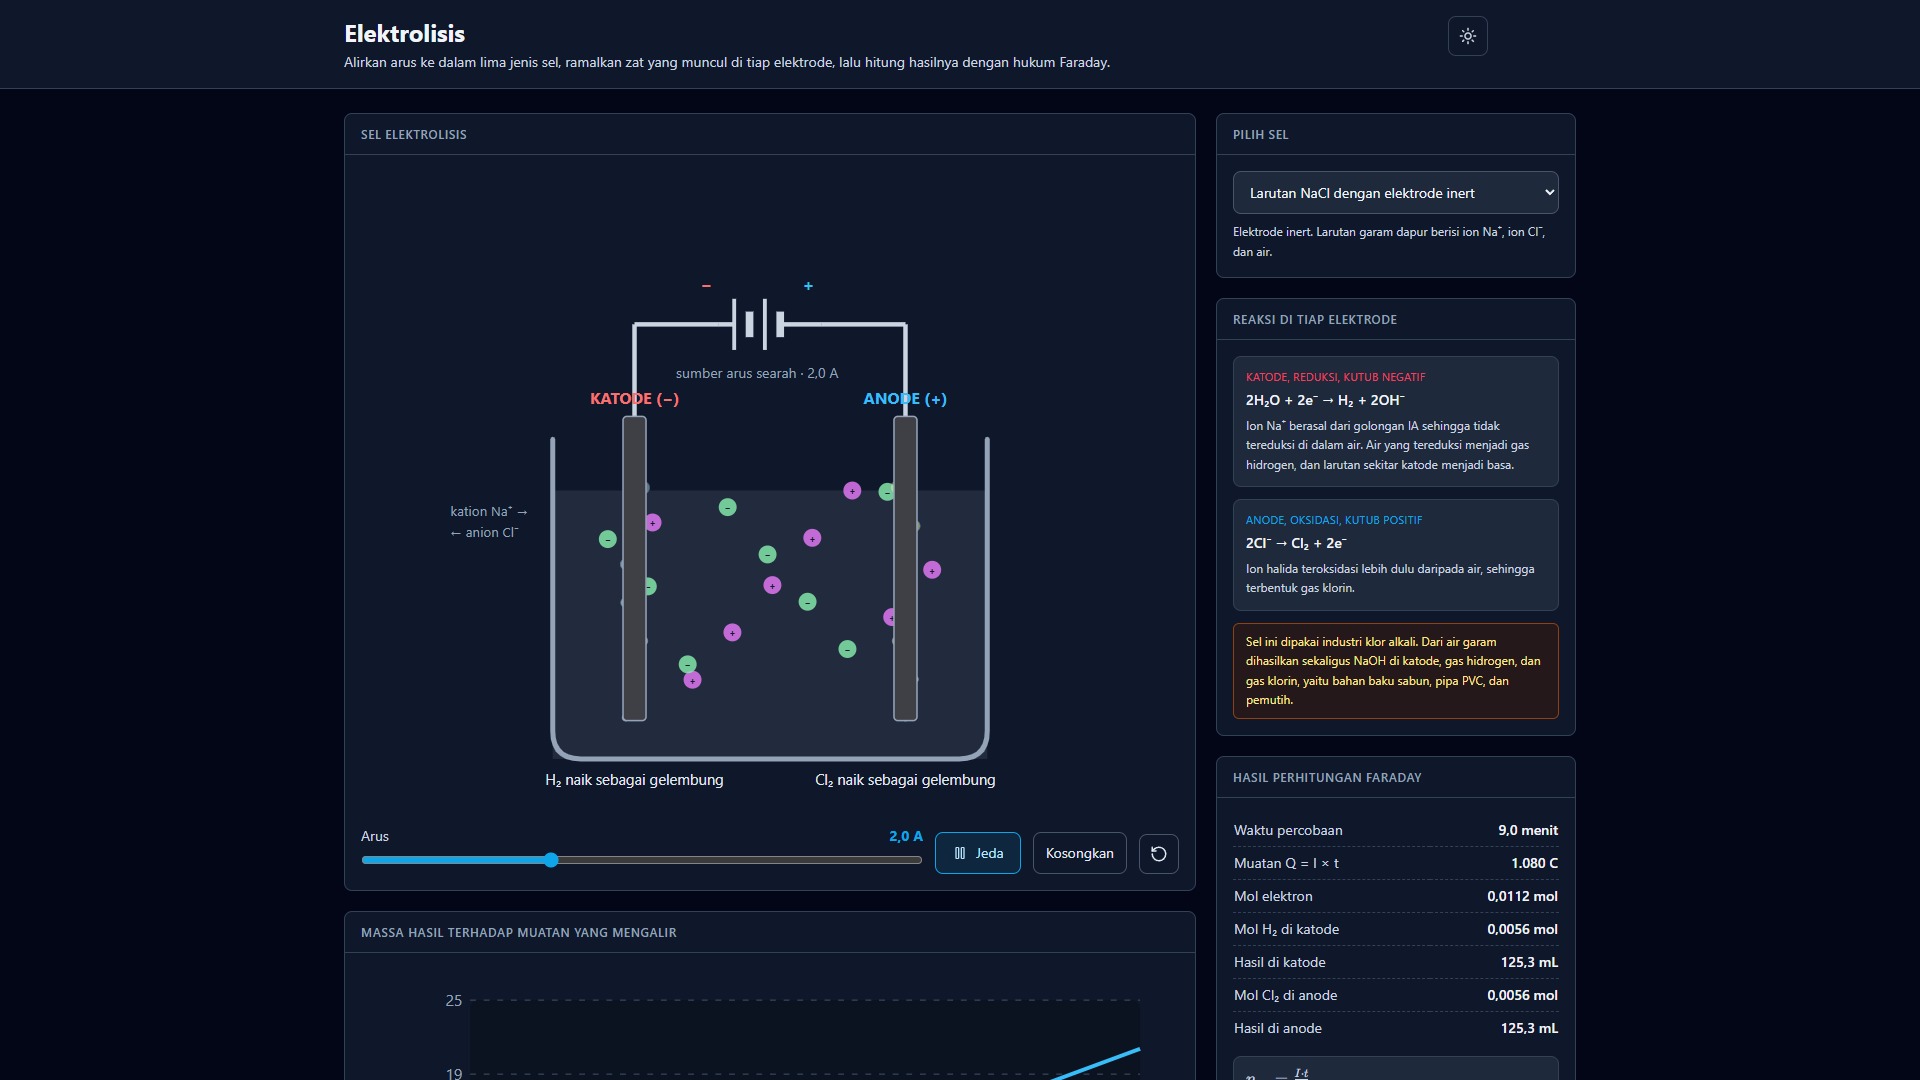Click the 'Mol elektron' row label
The image size is (1920, 1080).
(x=1273, y=896)
